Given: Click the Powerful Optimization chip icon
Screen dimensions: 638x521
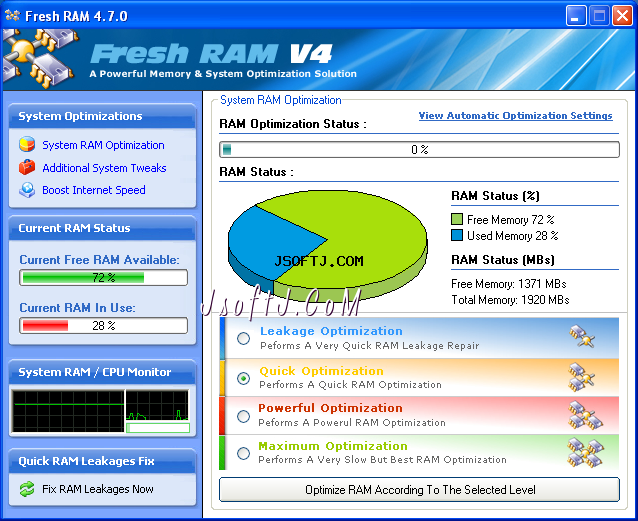Looking at the screenshot, I should point(585,415).
